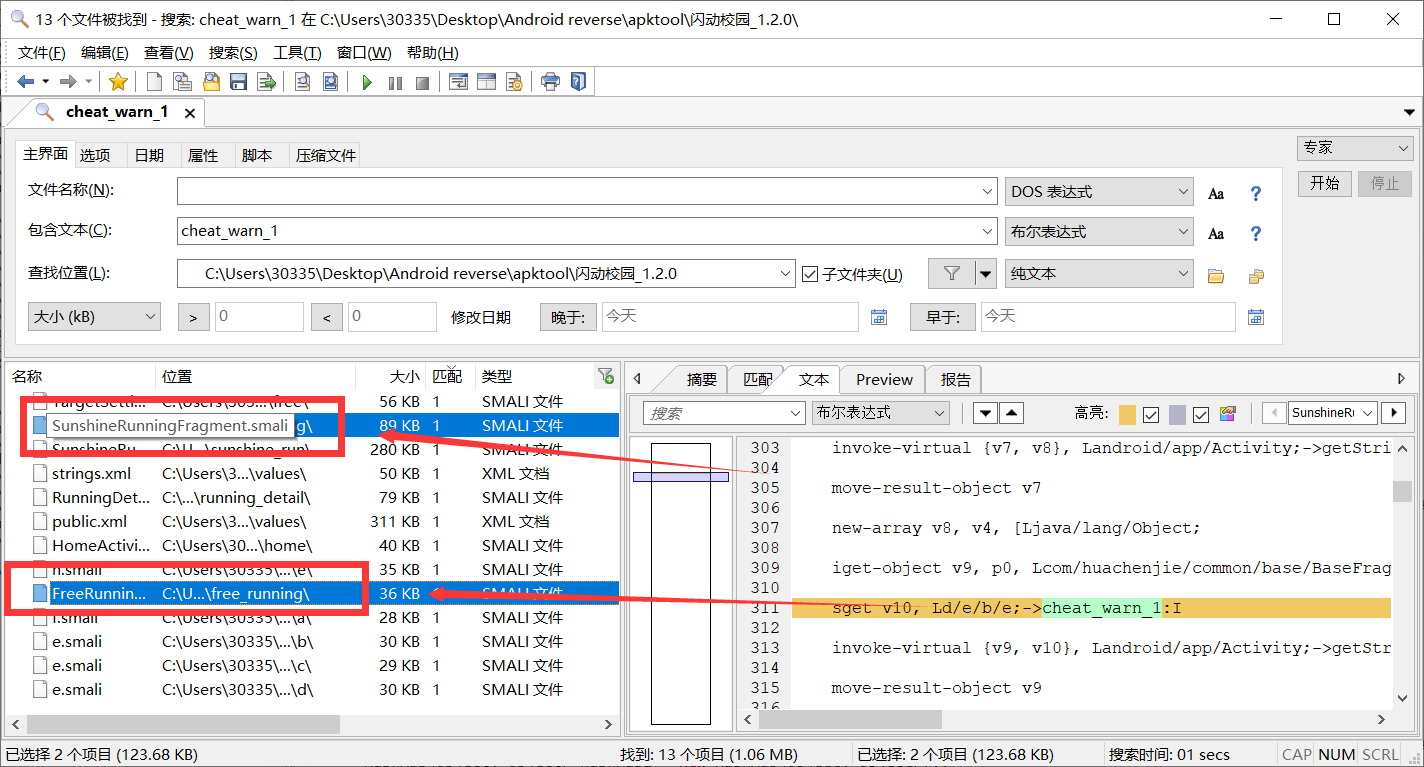The width and height of the screenshot is (1424, 767).
Task: Stop search using the square stop icon
Action: point(423,82)
